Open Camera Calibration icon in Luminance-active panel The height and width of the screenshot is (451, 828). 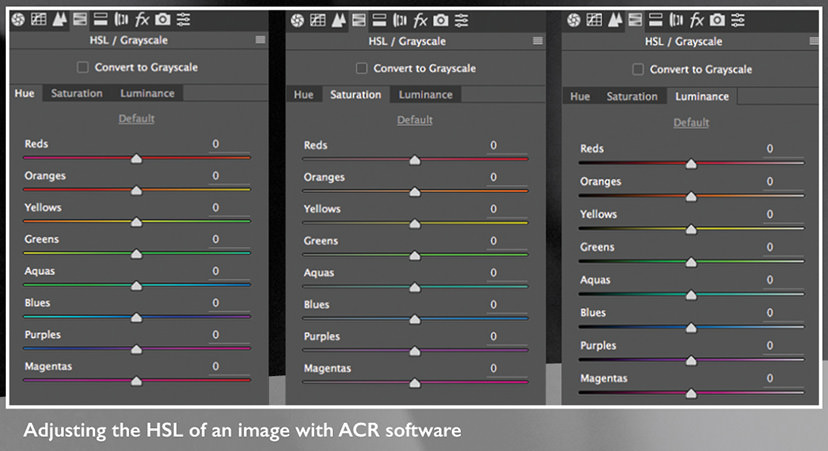point(717,21)
